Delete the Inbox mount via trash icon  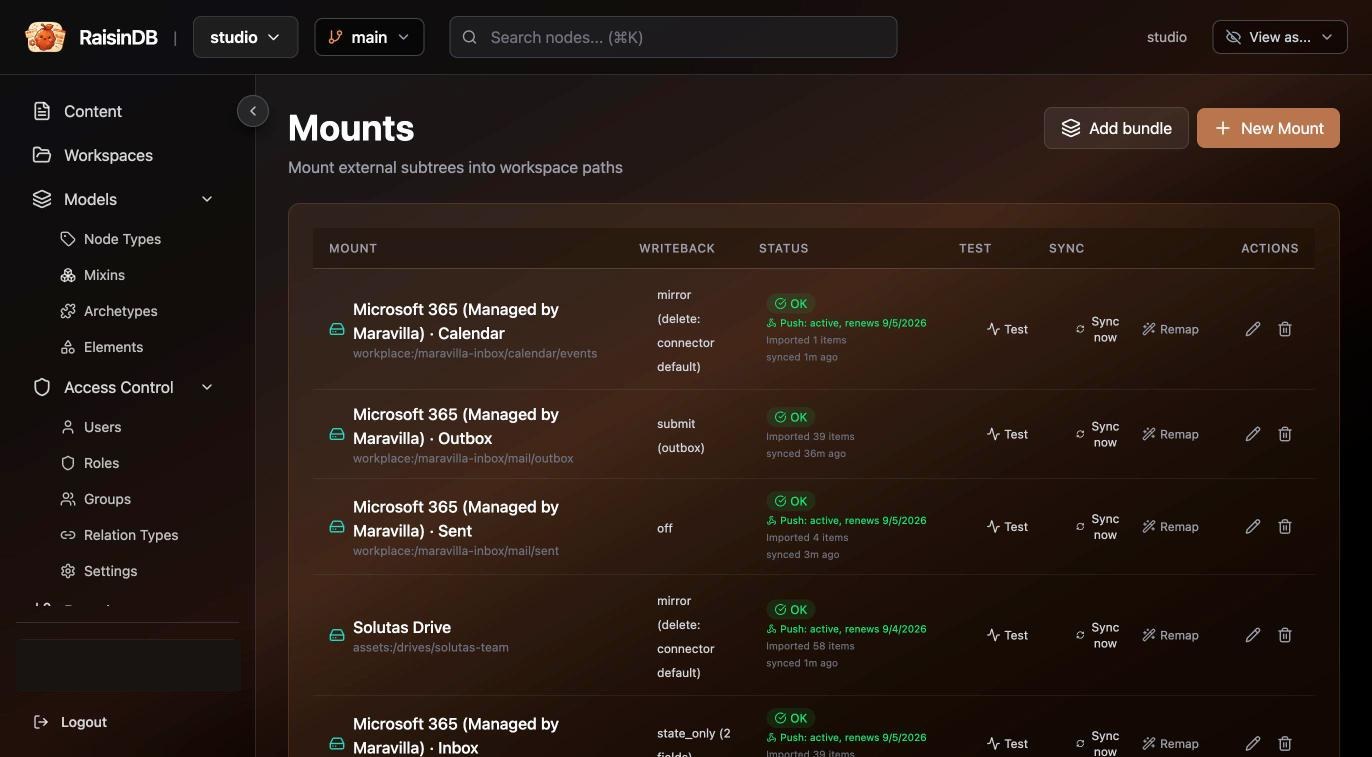point(1285,743)
